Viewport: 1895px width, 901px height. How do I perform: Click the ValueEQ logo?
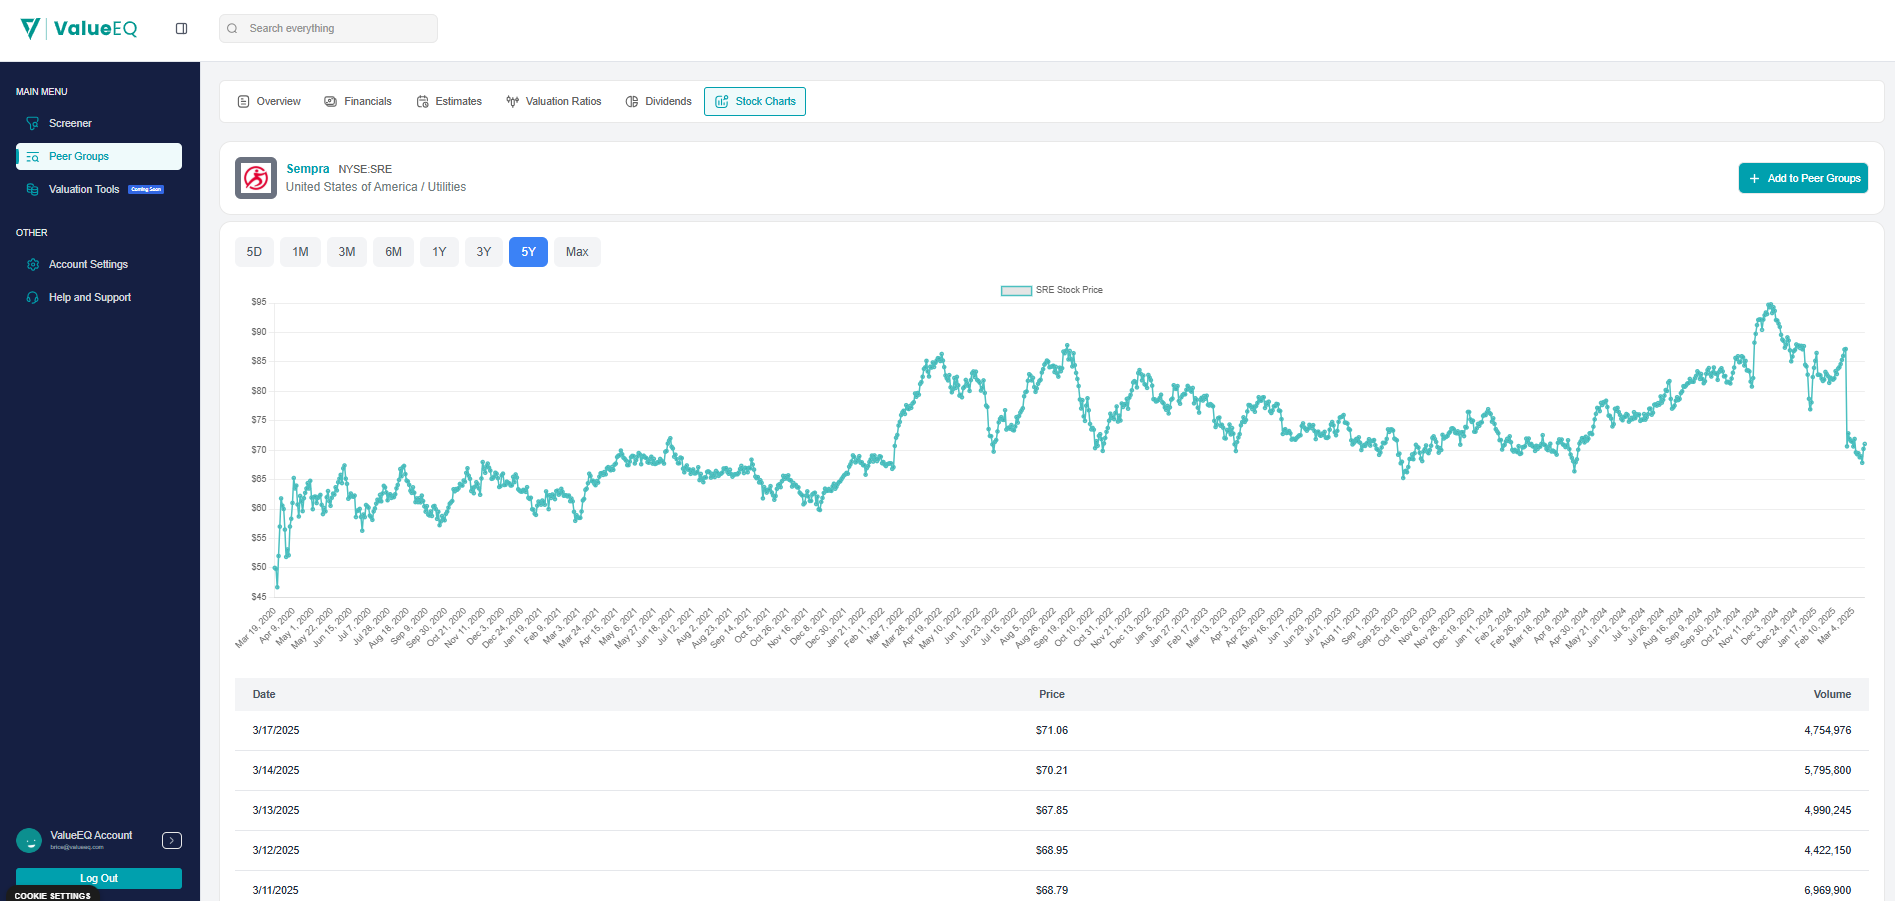point(79,28)
